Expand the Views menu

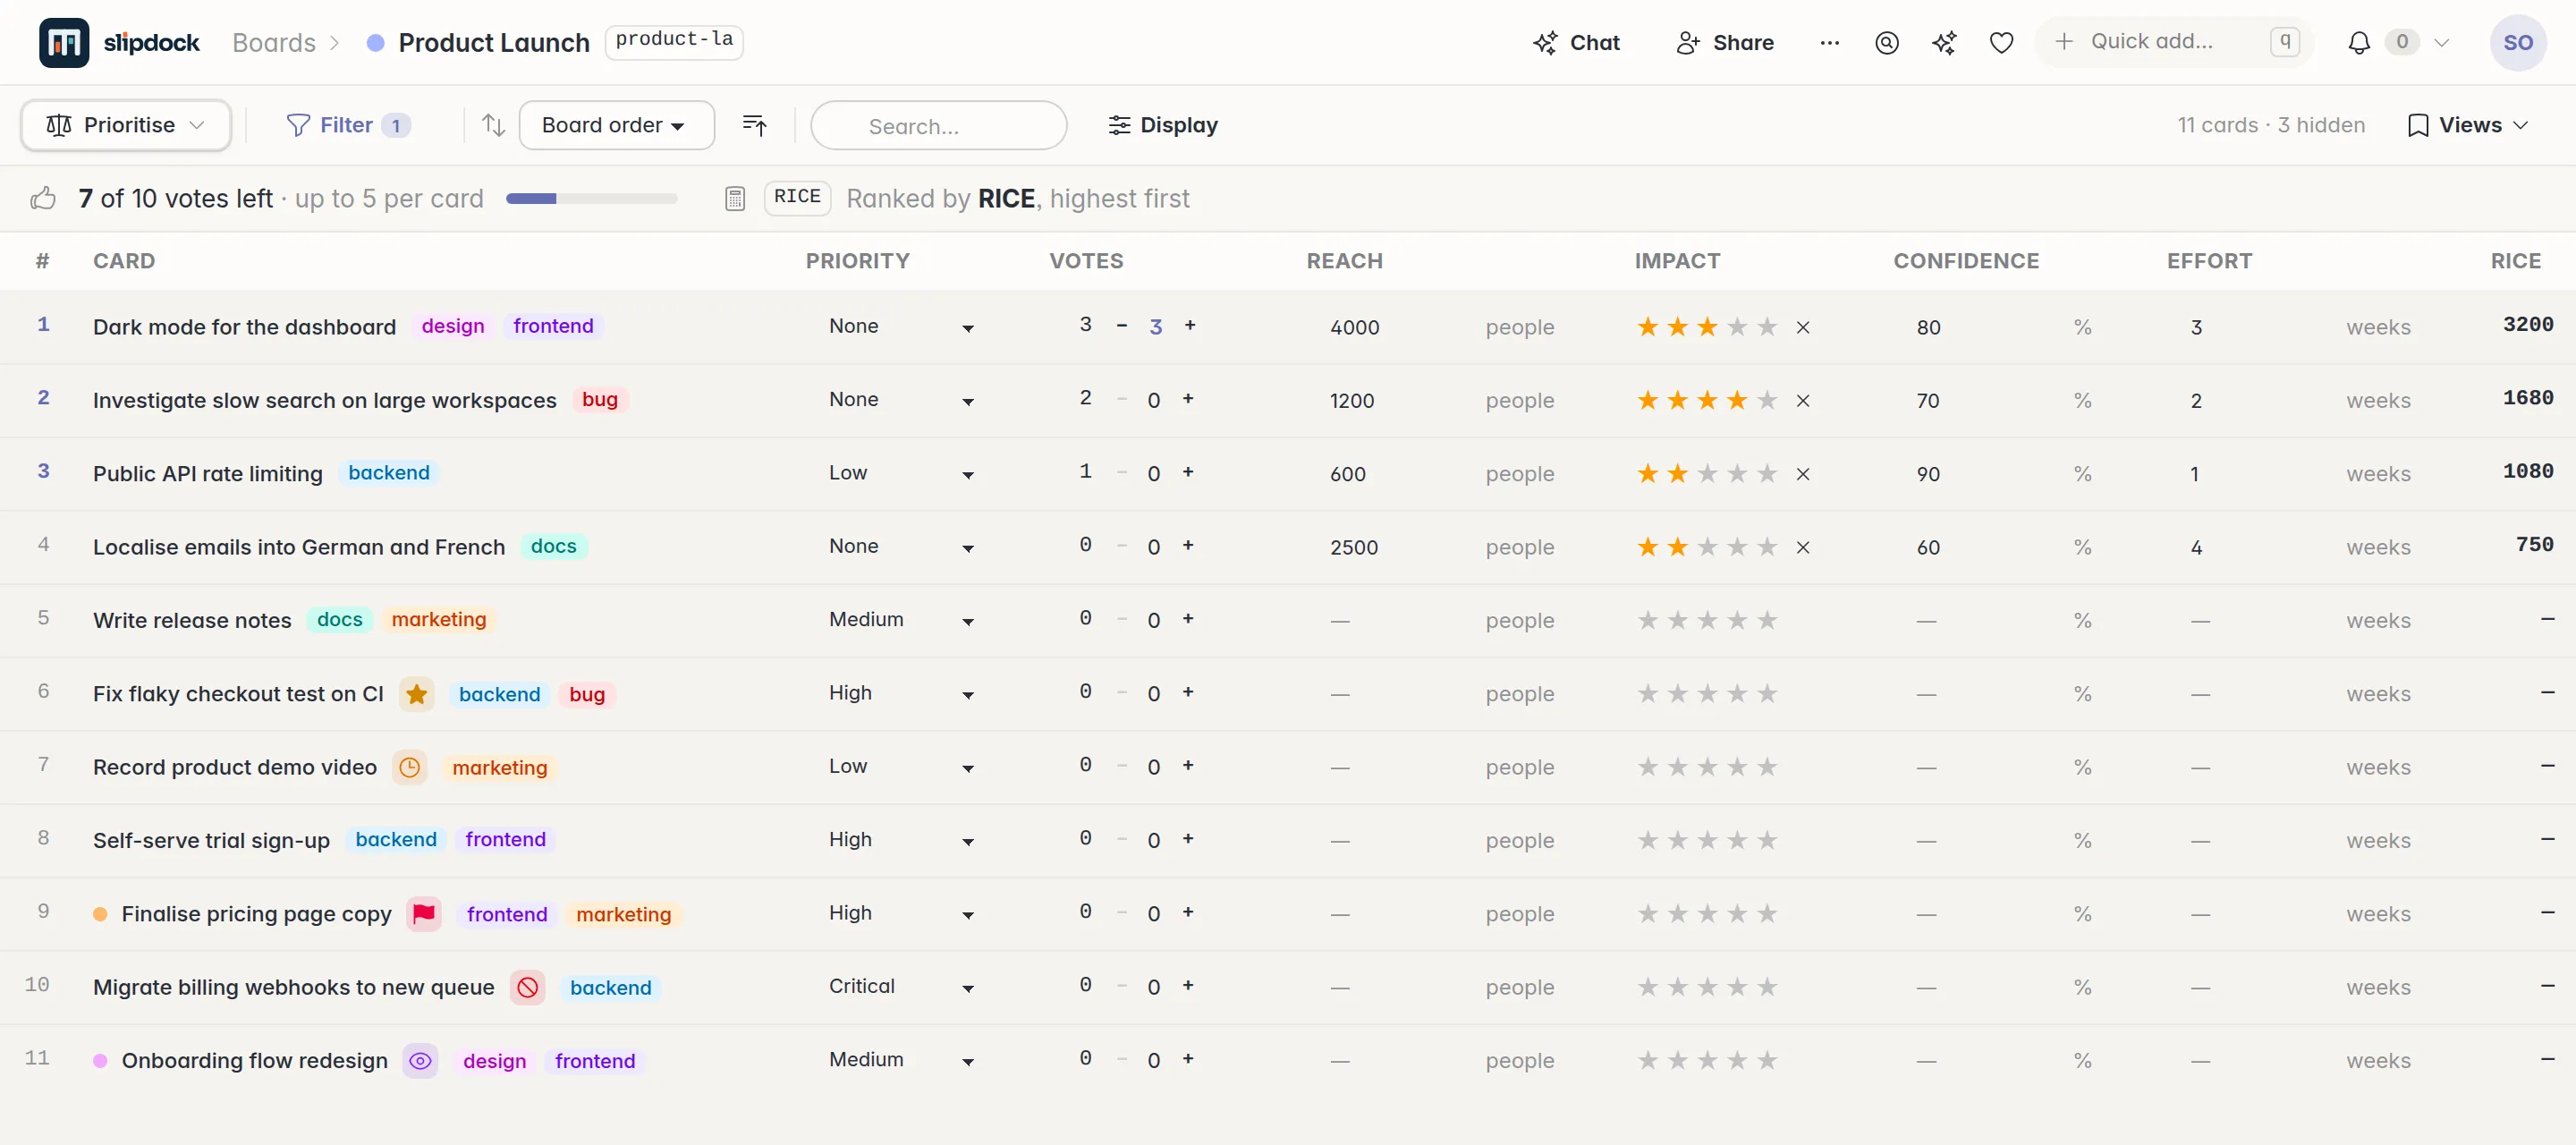pyautogui.click(x=2468, y=125)
